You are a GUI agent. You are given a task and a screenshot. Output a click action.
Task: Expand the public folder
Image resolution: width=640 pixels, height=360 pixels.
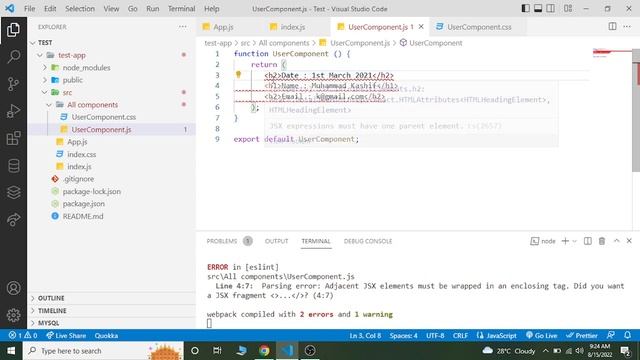(x=45, y=80)
